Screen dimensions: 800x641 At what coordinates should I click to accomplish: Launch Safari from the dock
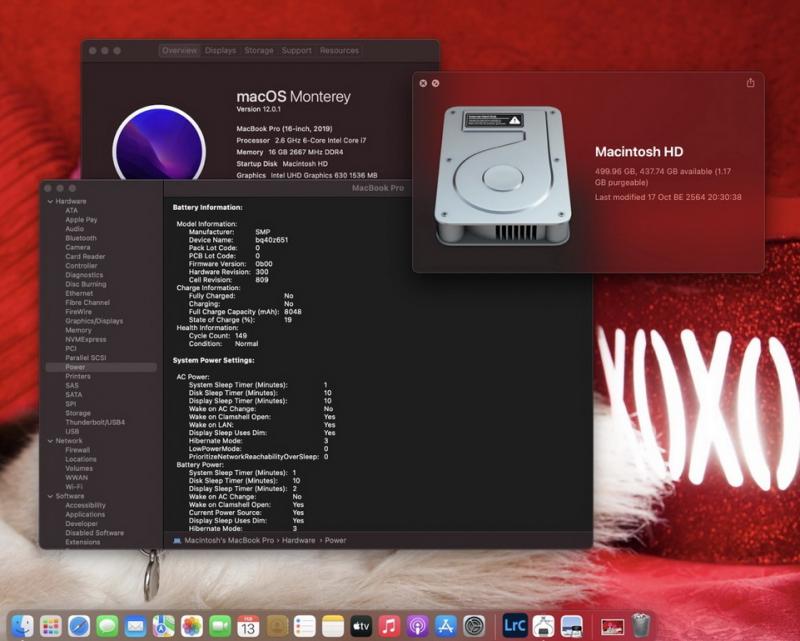78,626
